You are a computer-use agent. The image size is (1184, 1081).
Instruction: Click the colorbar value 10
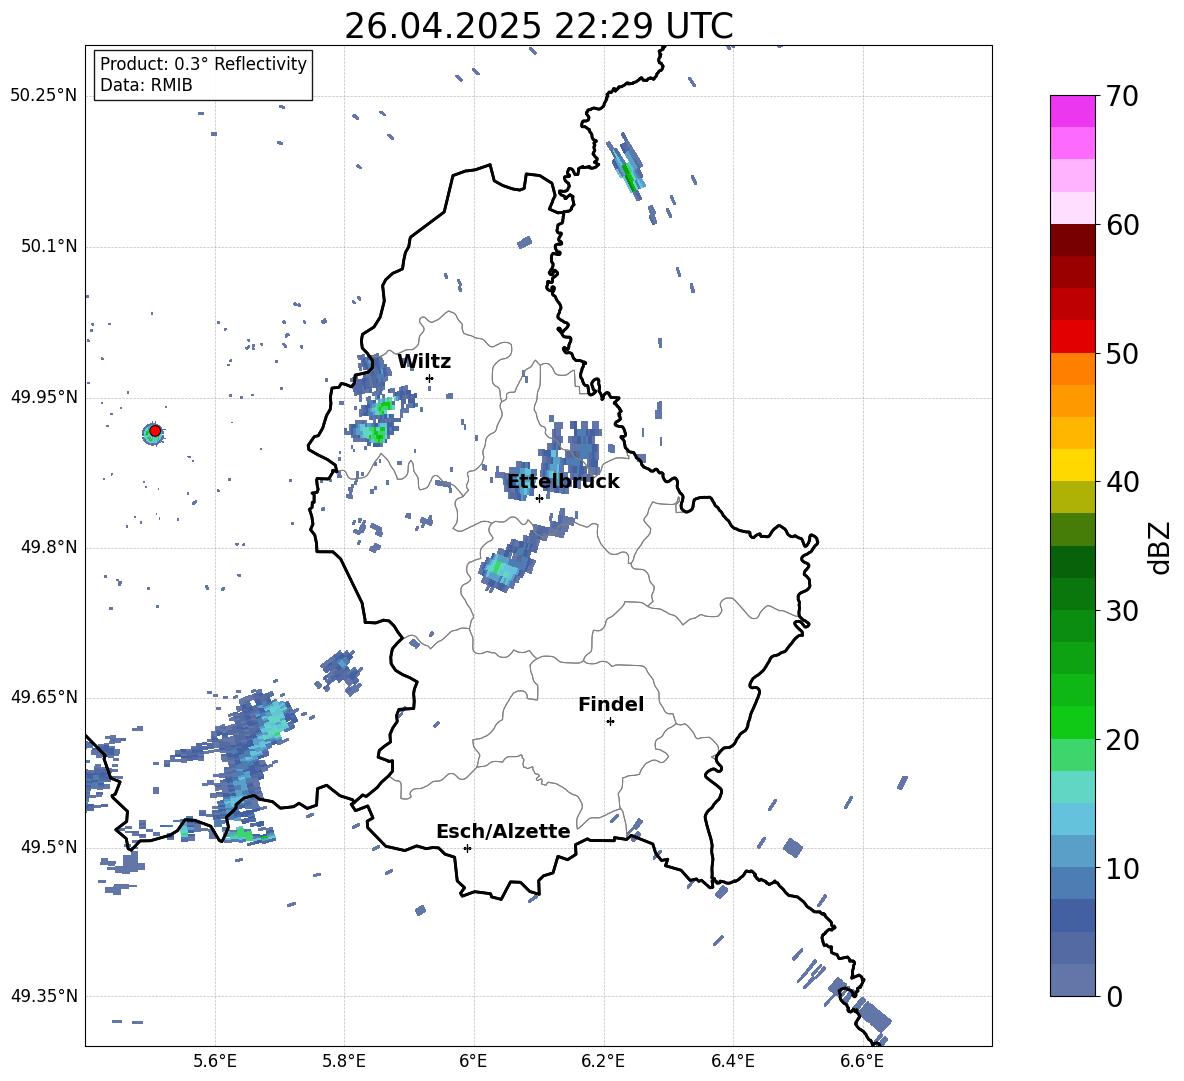[1122, 868]
